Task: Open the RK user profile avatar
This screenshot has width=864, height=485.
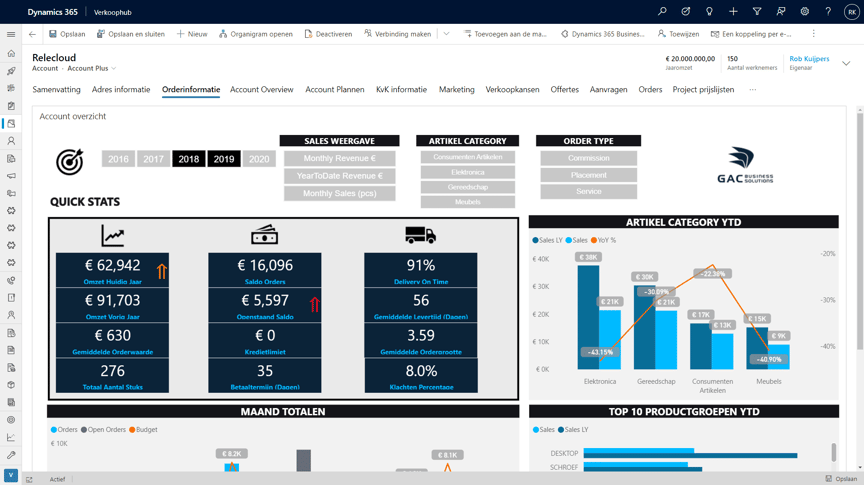Action: click(x=851, y=12)
